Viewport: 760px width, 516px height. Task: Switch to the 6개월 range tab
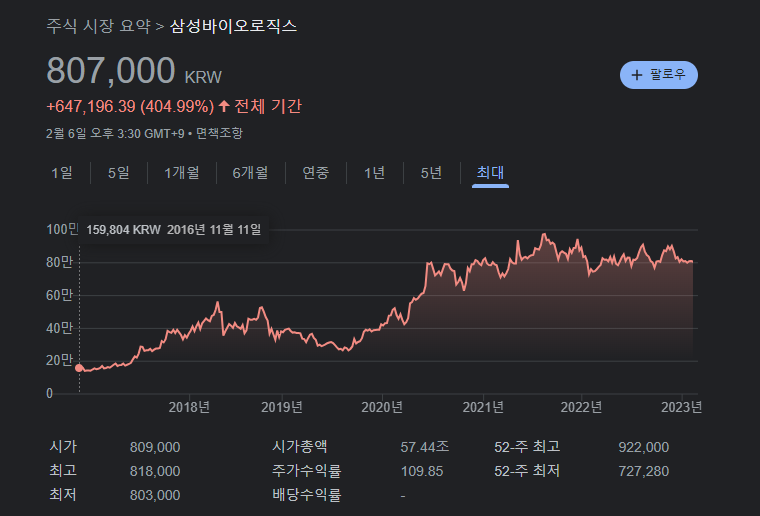point(250,172)
